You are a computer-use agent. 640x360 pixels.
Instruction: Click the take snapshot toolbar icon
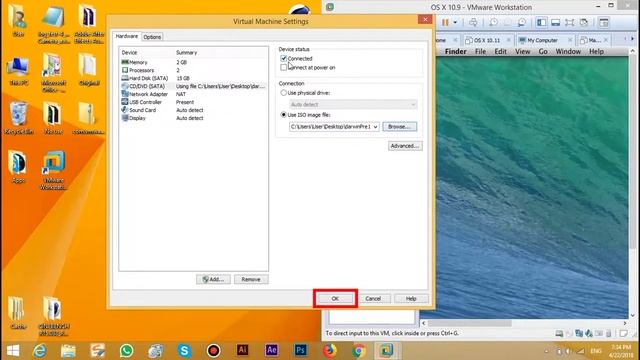pyautogui.click(x=493, y=22)
